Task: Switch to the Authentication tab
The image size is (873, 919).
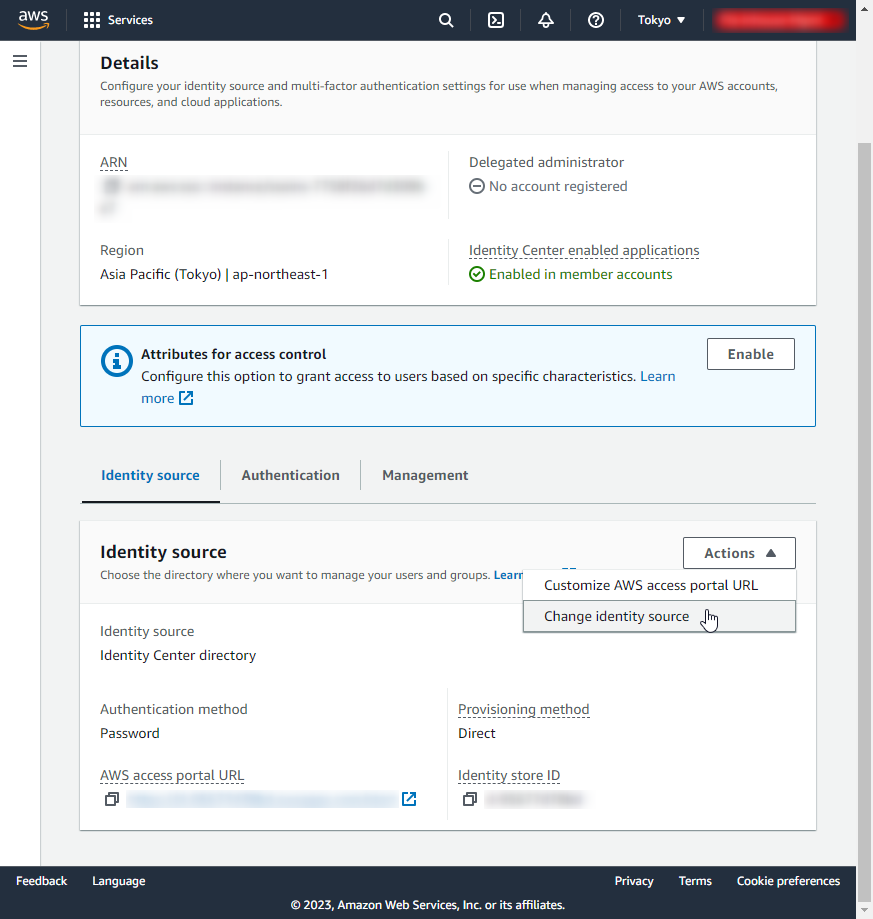Action: tap(291, 475)
